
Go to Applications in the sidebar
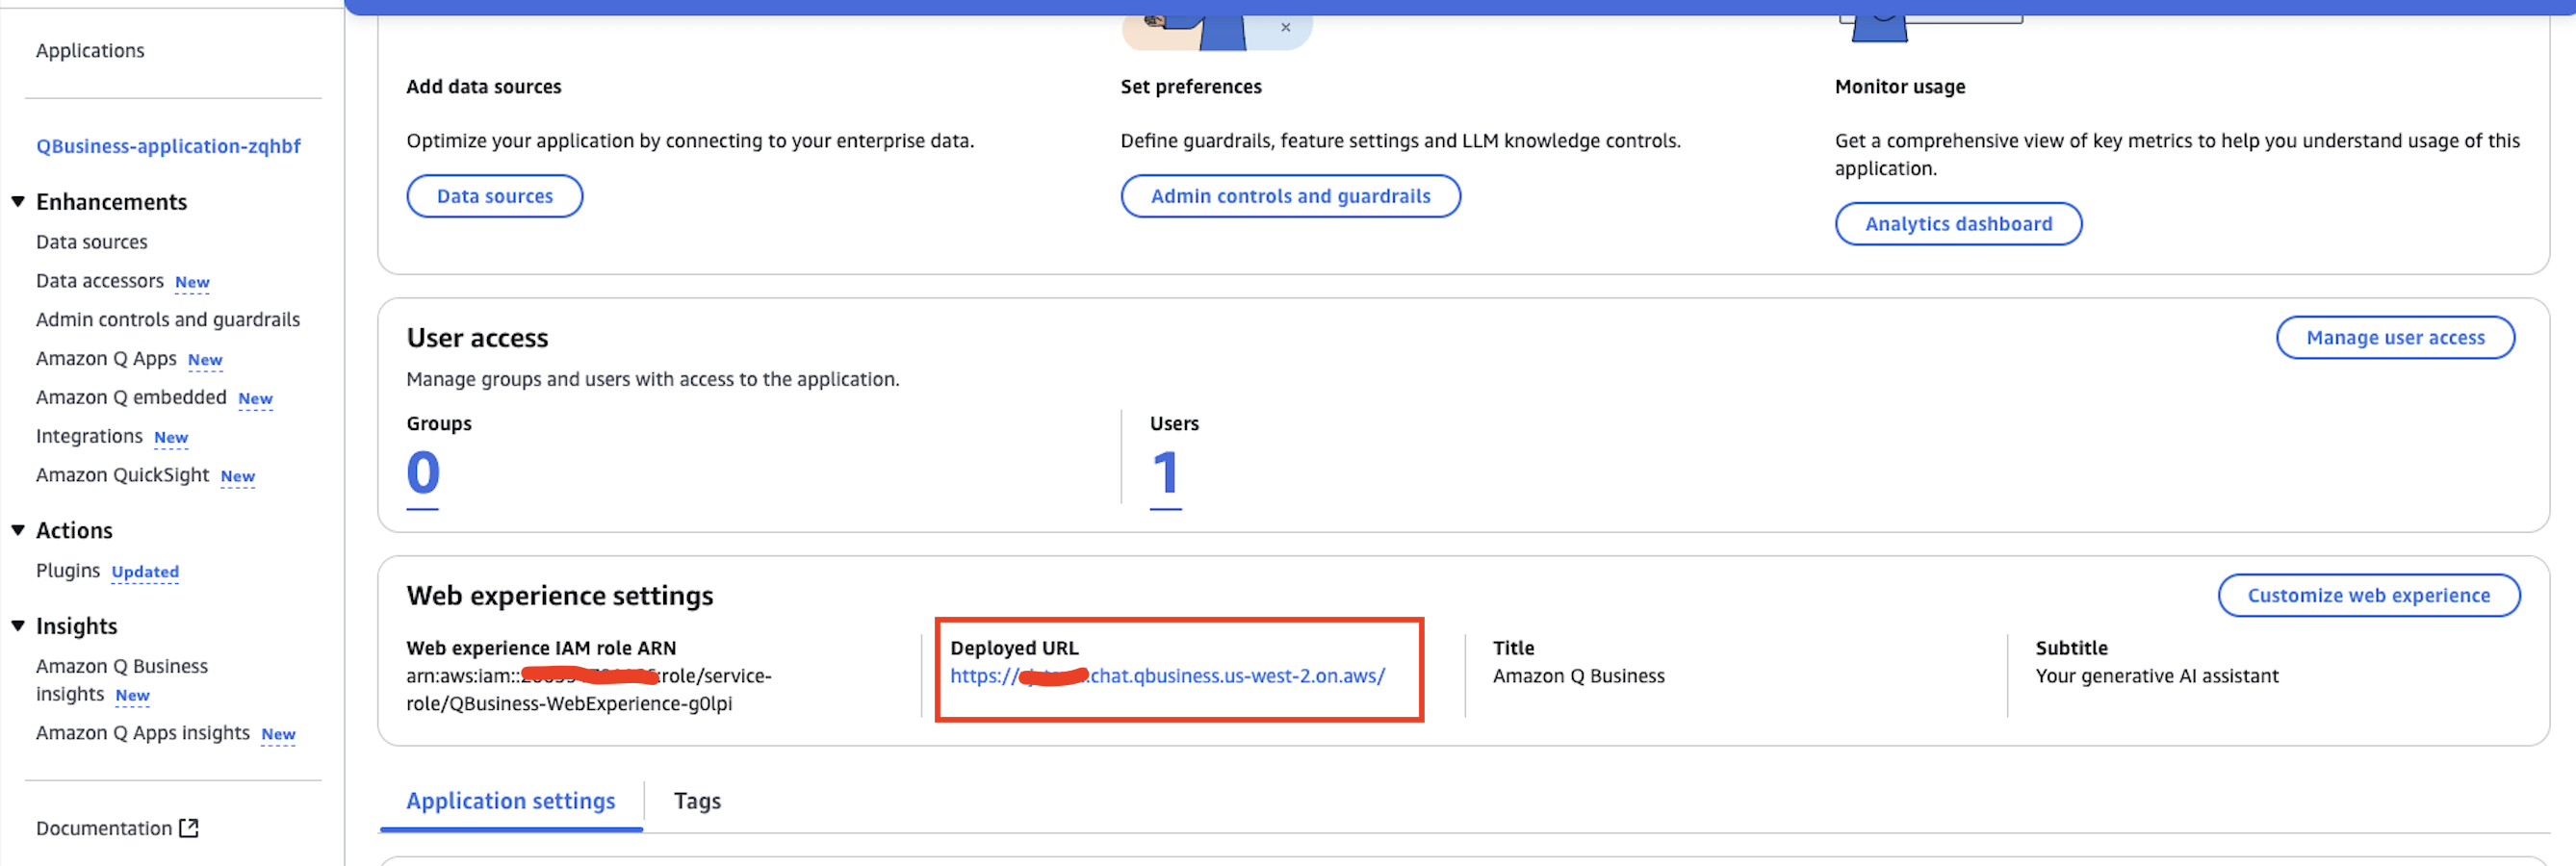pos(90,50)
